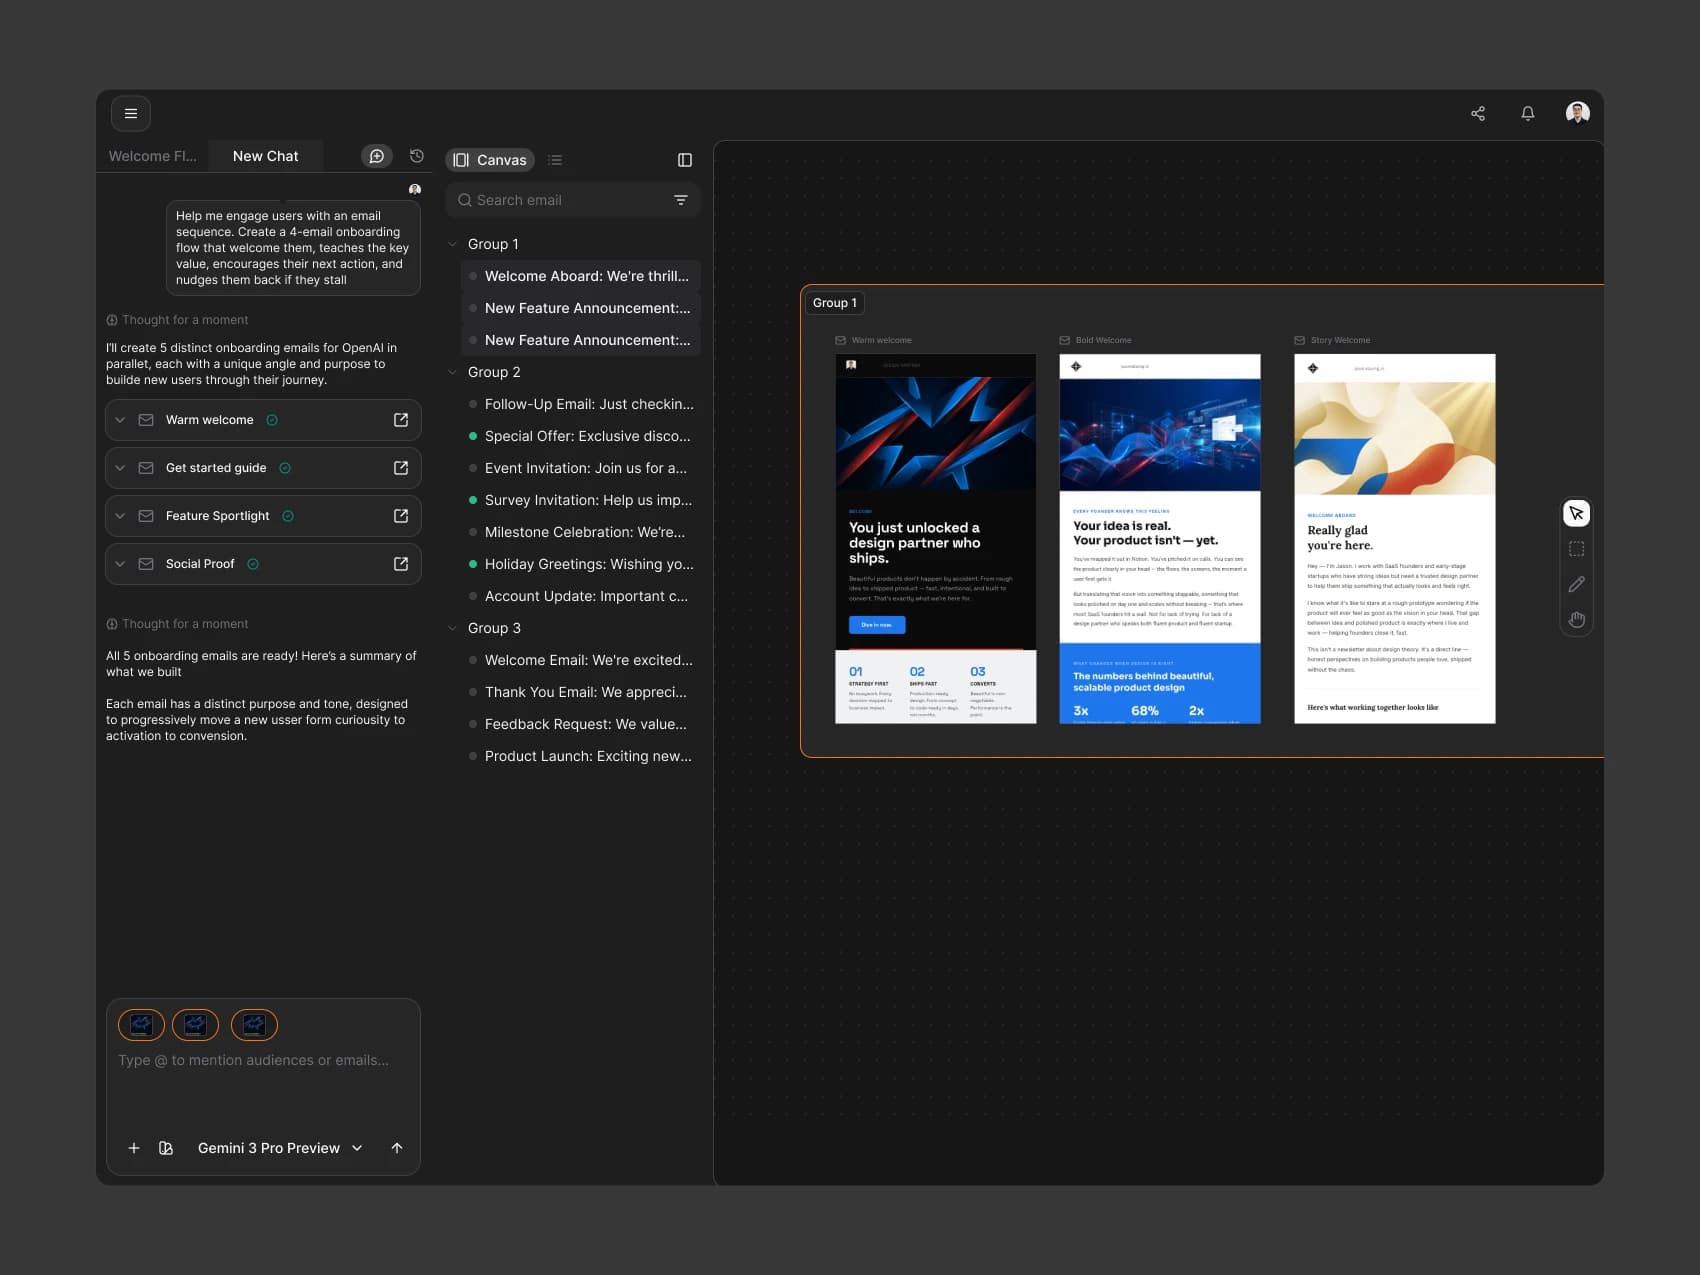Collapse Group 1 in email tree

point(452,244)
